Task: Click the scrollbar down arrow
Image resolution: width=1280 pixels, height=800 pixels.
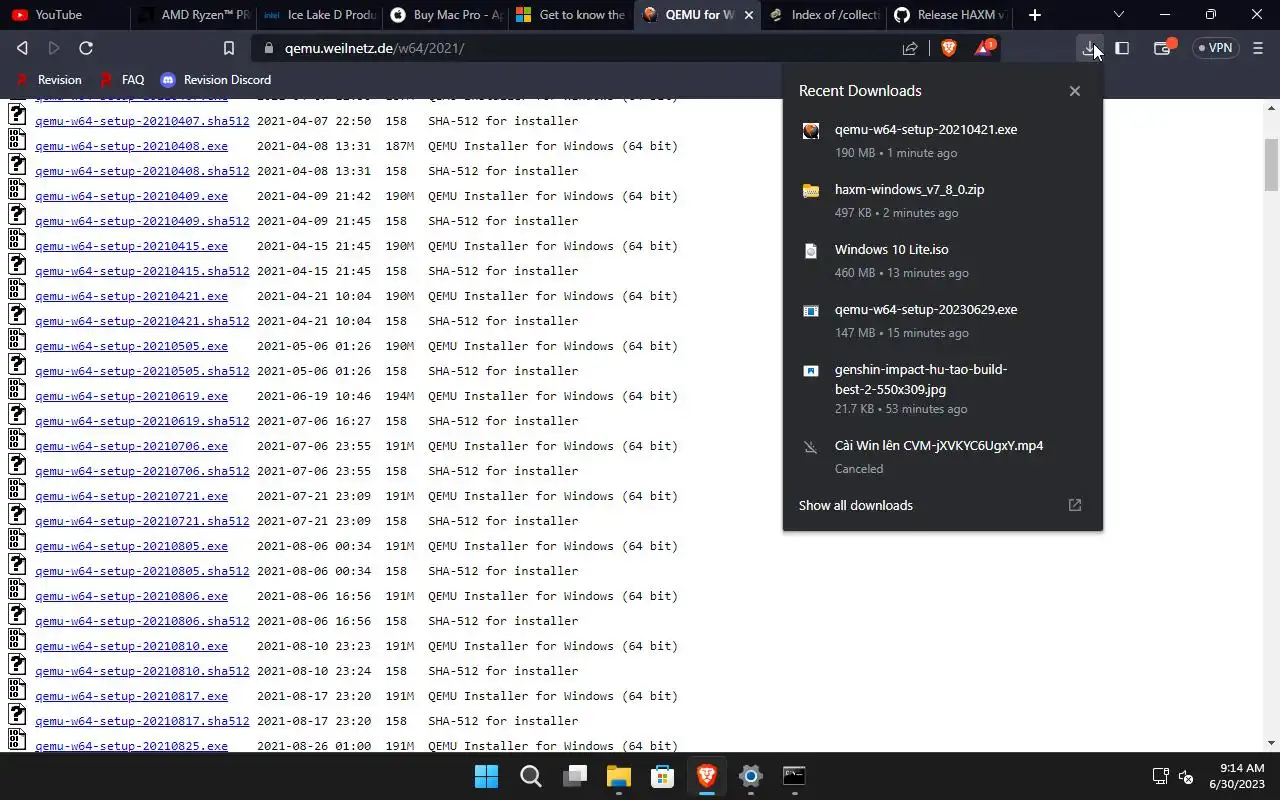Action: (1272, 744)
